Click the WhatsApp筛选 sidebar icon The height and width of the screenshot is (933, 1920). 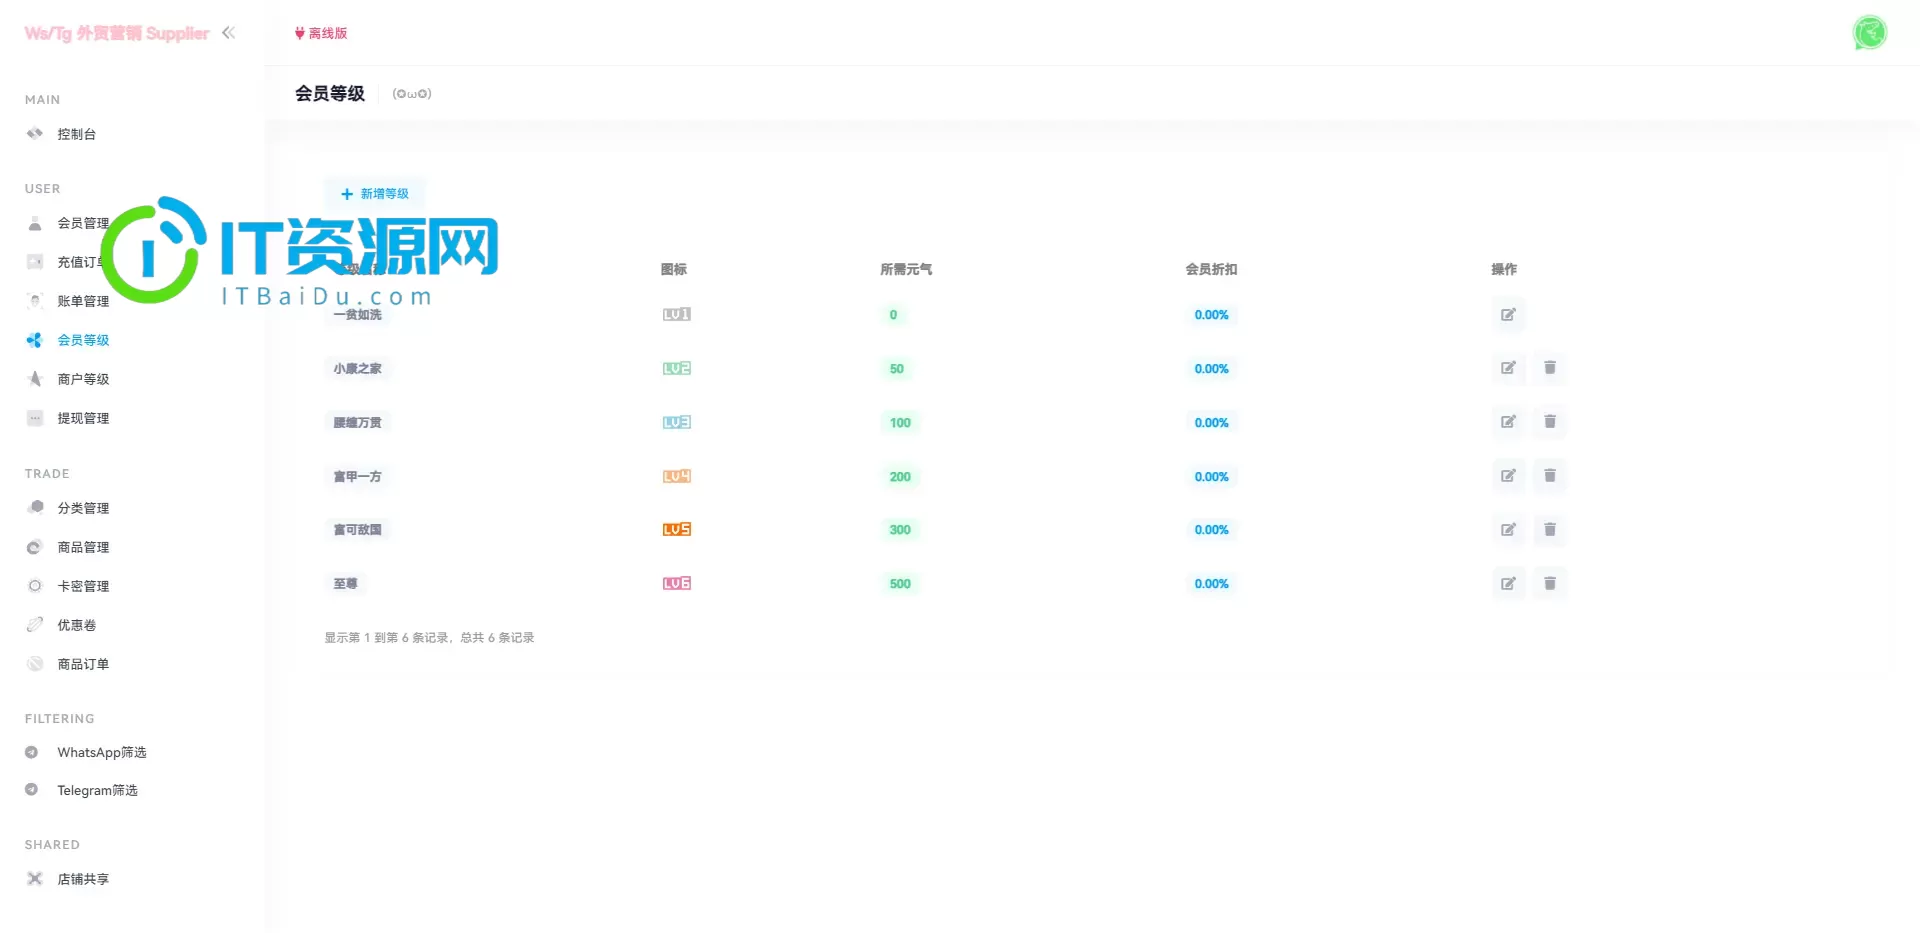[x=32, y=752]
